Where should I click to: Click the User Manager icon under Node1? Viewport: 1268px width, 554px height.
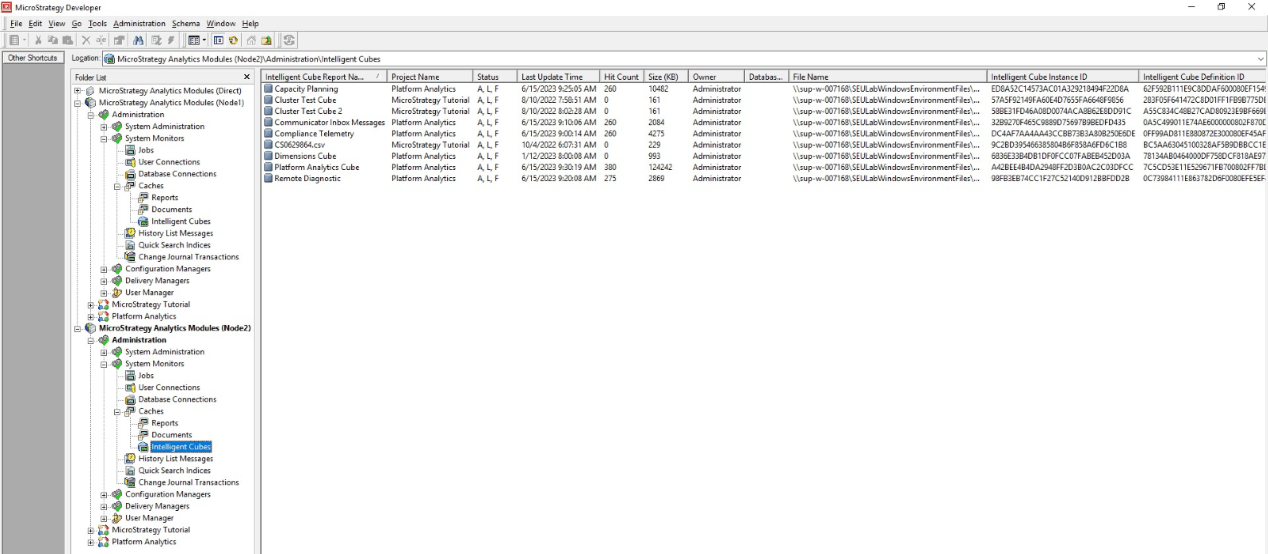(x=118, y=292)
